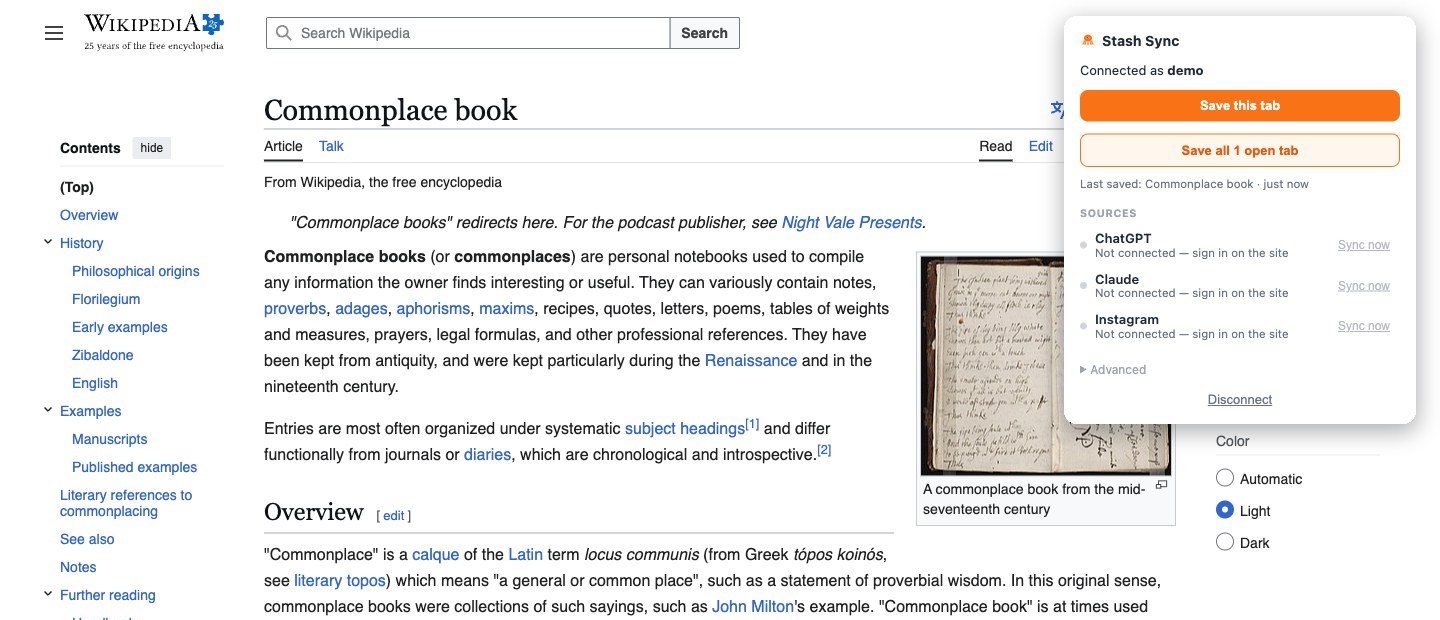
Task: Open the Read view tab
Action: tap(995, 146)
